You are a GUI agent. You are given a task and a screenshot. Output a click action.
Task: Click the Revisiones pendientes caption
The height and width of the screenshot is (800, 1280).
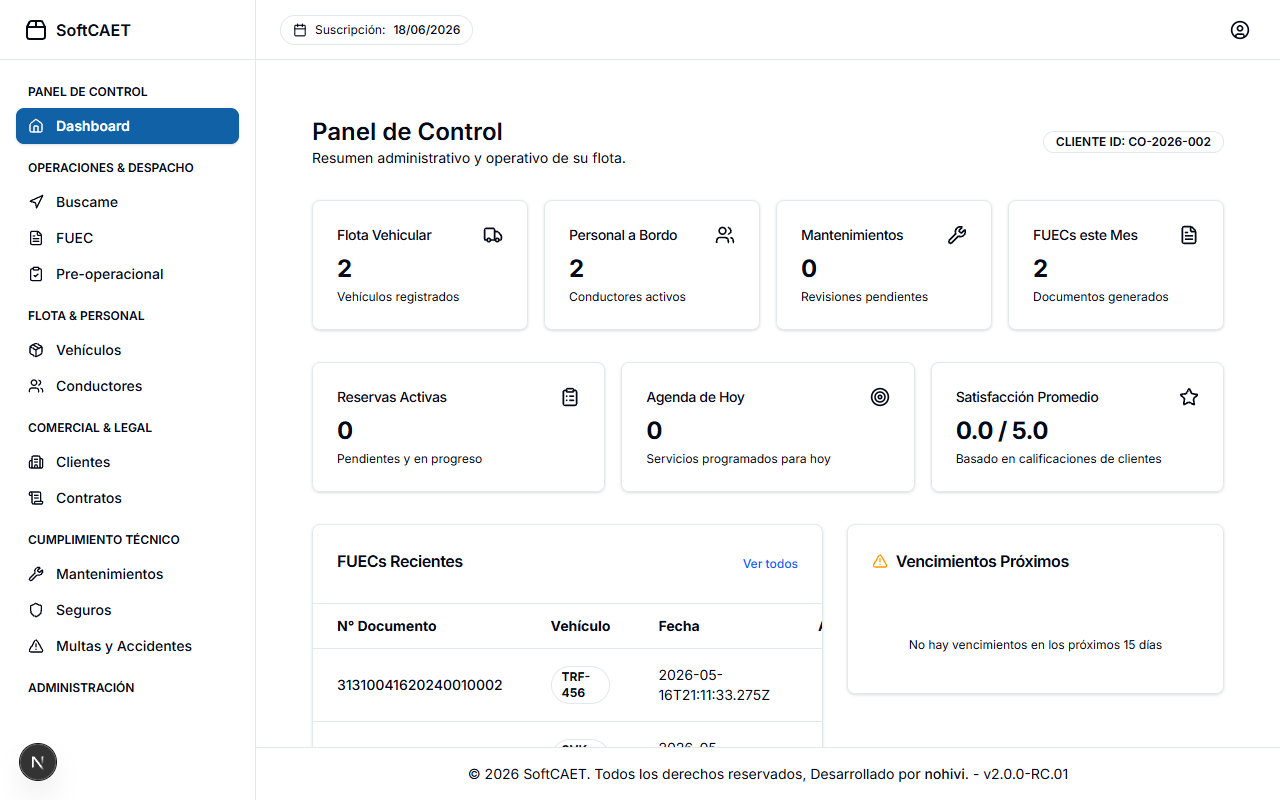click(864, 297)
